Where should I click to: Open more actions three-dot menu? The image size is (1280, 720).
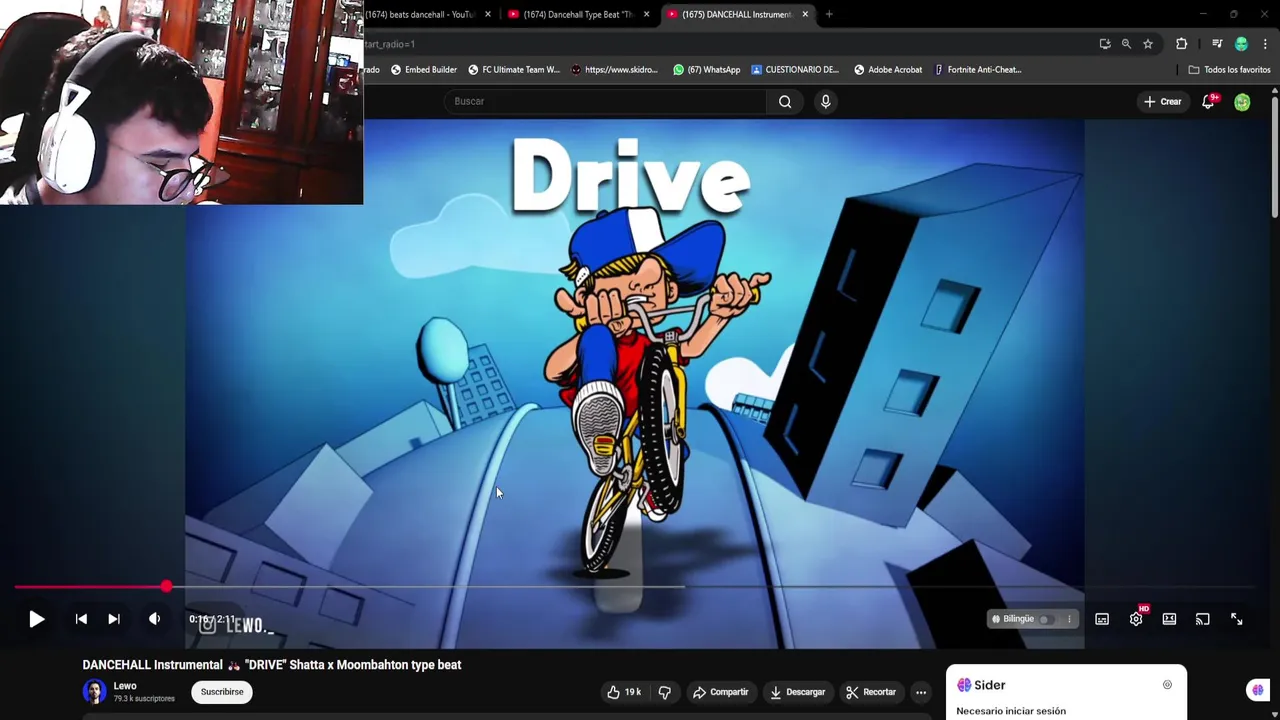coord(921,692)
